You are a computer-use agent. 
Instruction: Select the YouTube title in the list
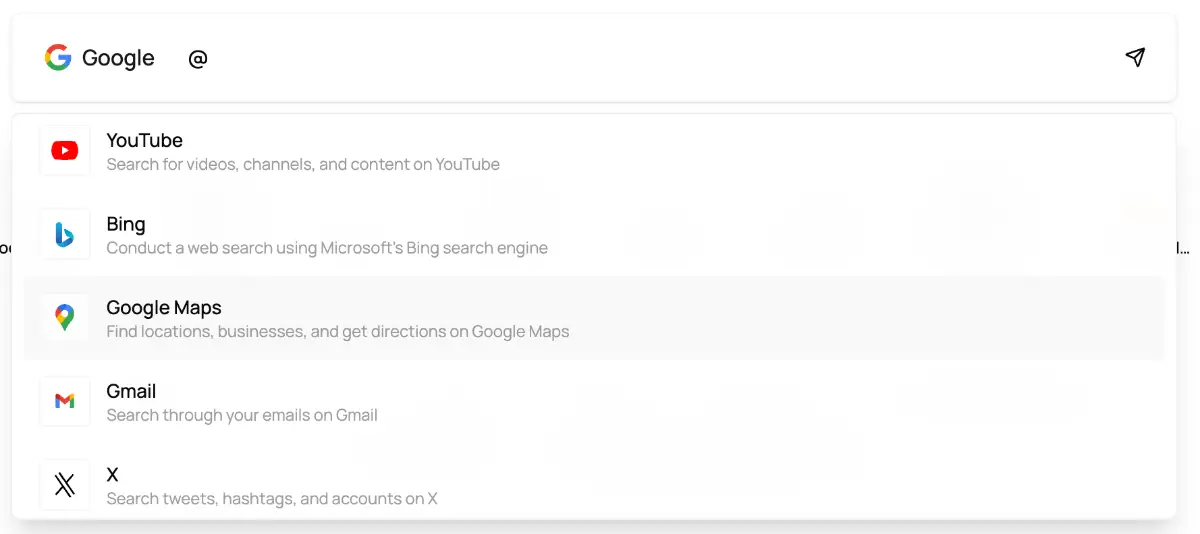click(145, 140)
